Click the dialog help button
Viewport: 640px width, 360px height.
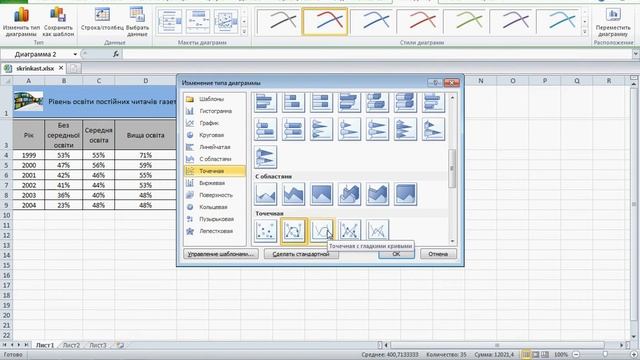435,82
